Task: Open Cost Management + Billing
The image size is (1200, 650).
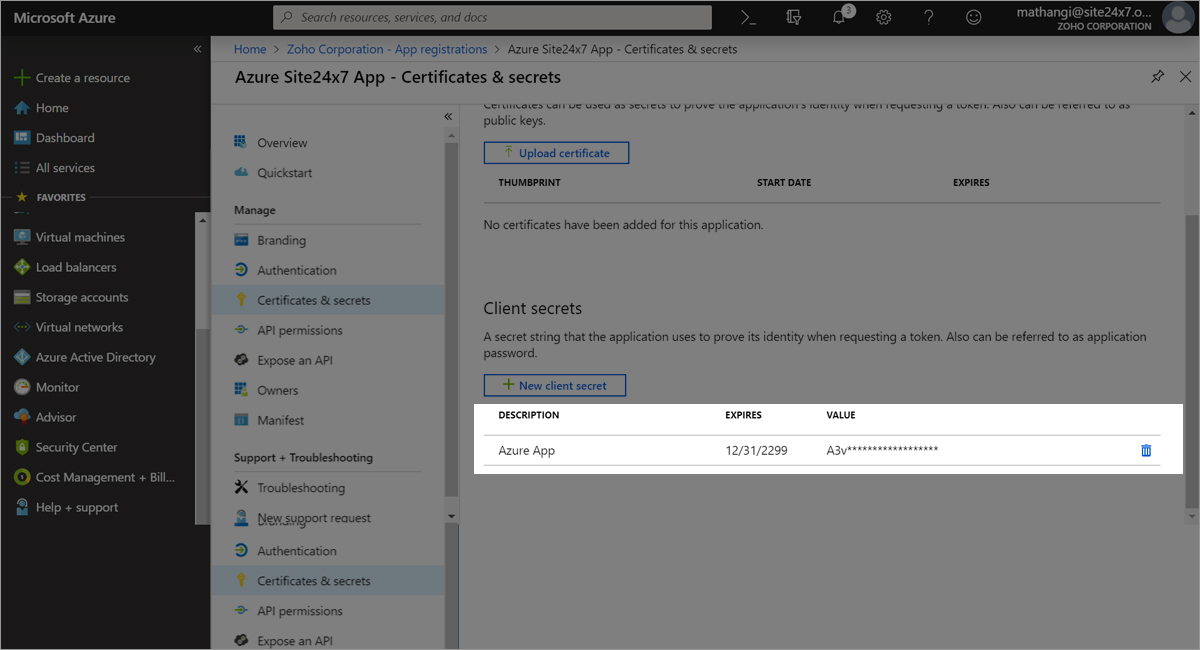Action: coord(95,477)
